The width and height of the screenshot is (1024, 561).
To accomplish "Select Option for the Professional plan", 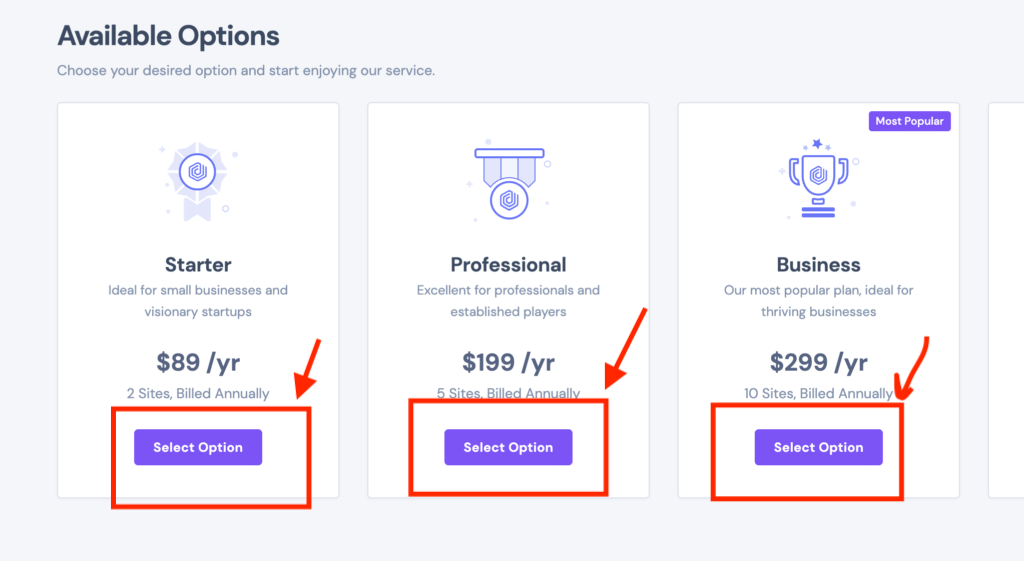I will tap(508, 447).
